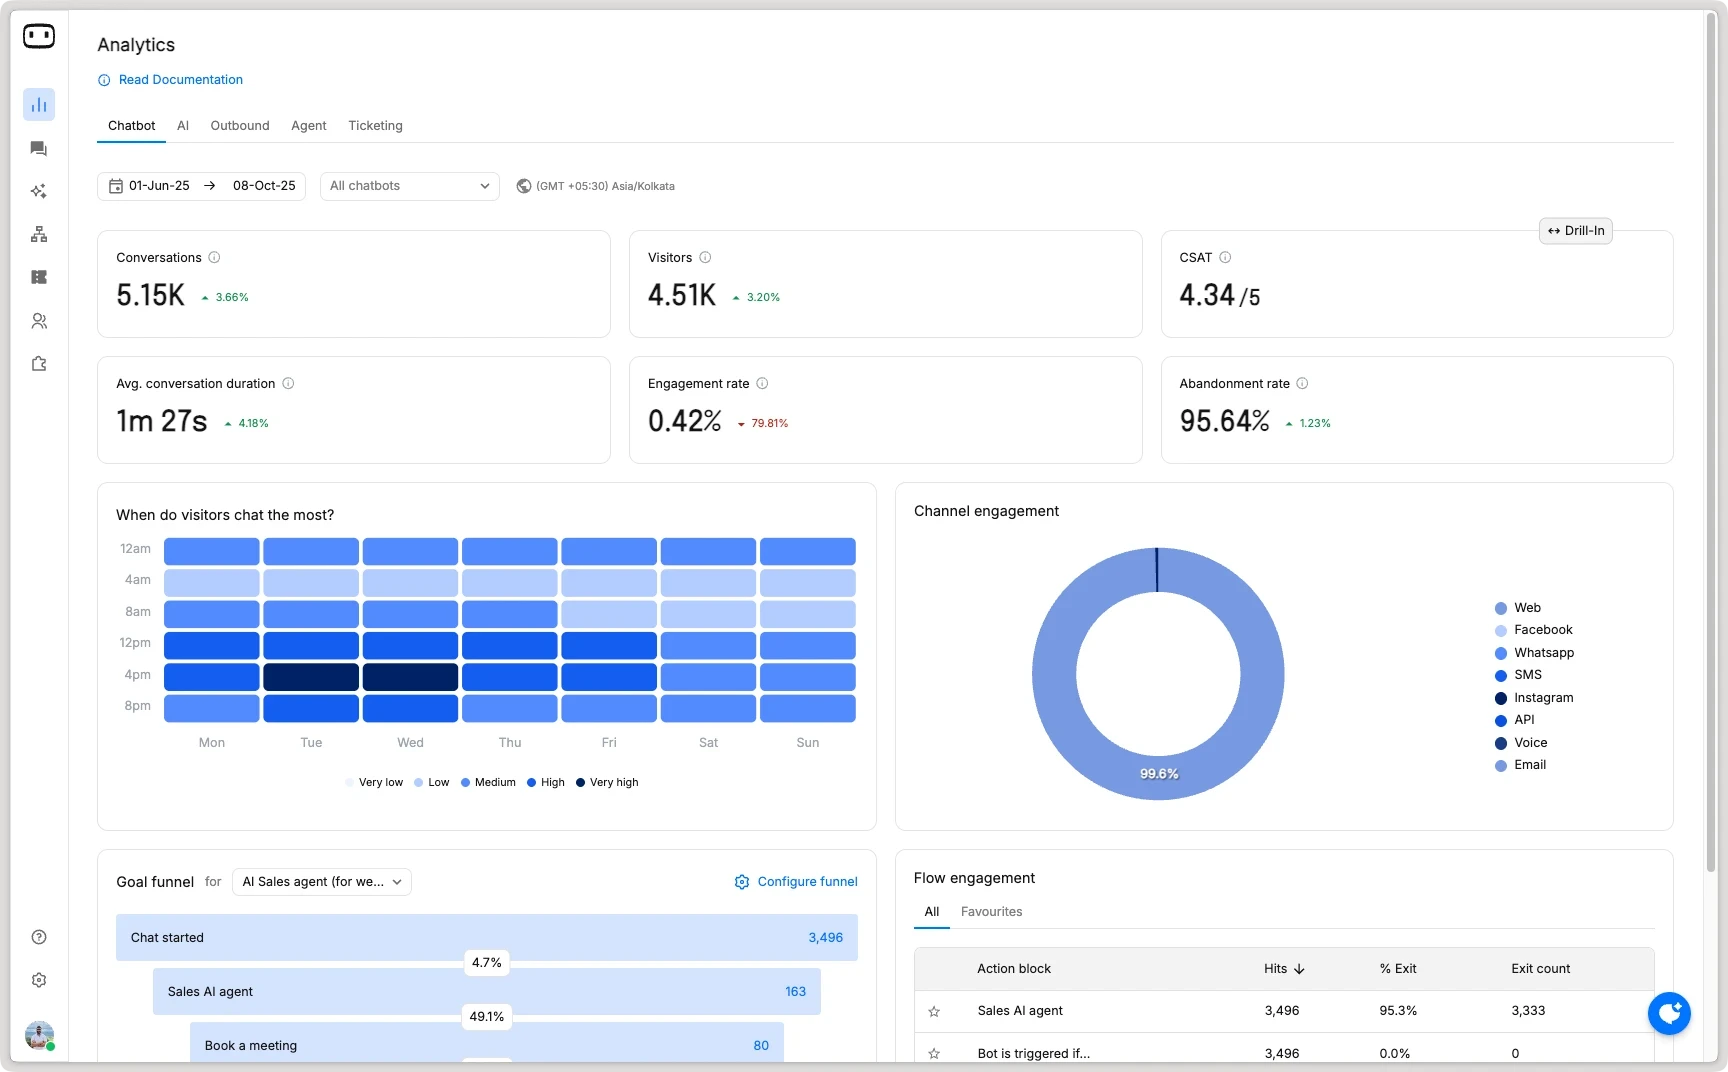Click the Read Documentation link
This screenshot has width=1728, height=1072.
pos(180,80)
